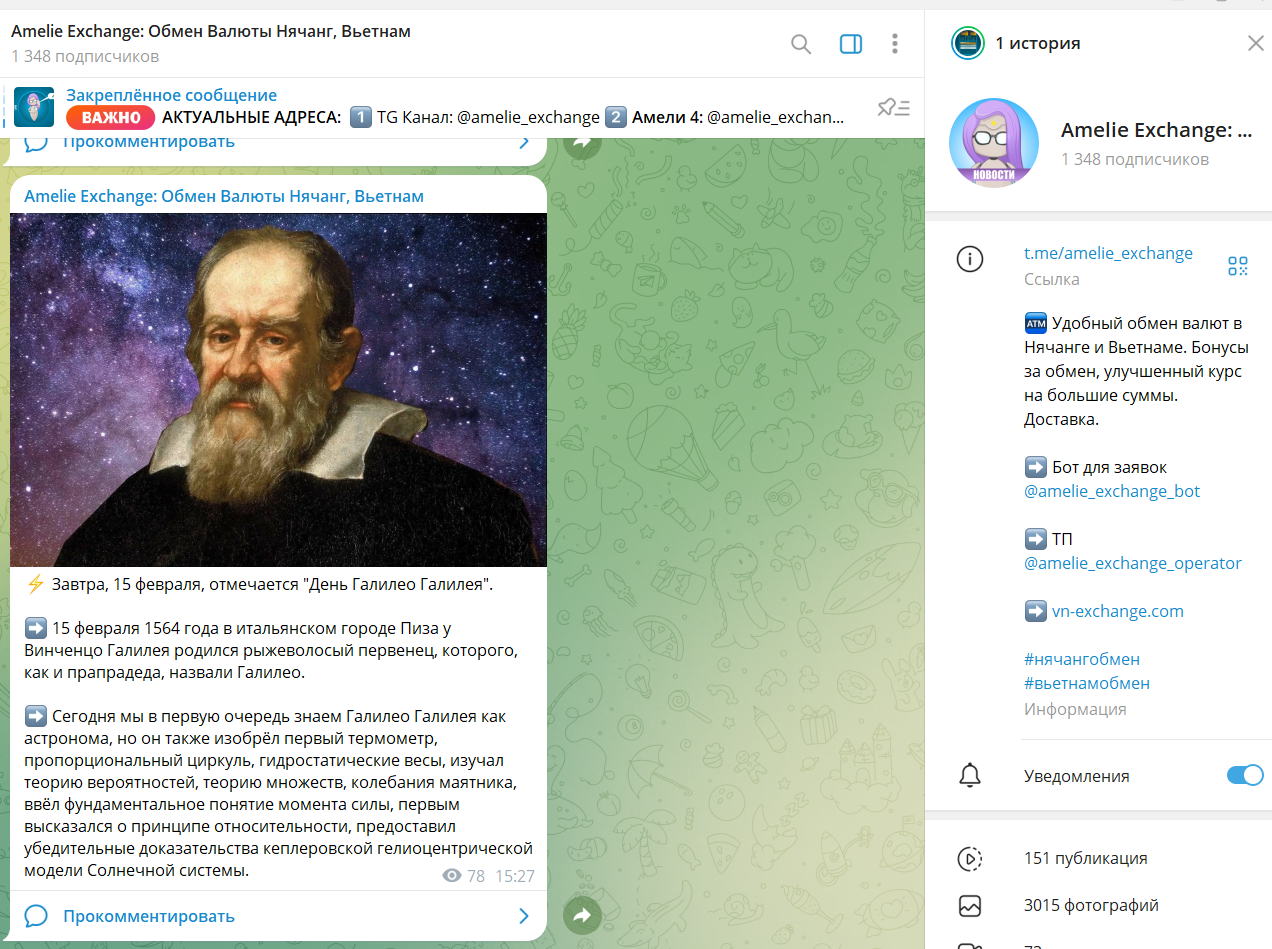Show the QR code for channel link

(x=1238, y=265)
